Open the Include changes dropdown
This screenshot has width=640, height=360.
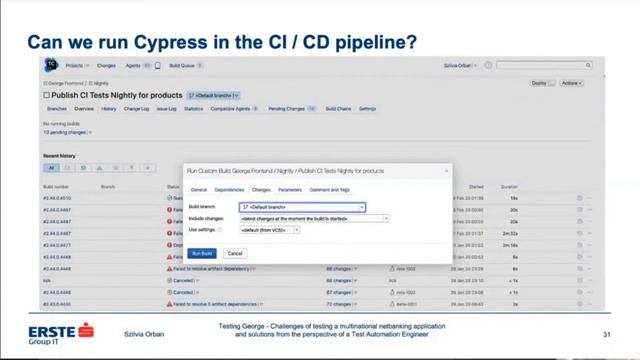314,219
